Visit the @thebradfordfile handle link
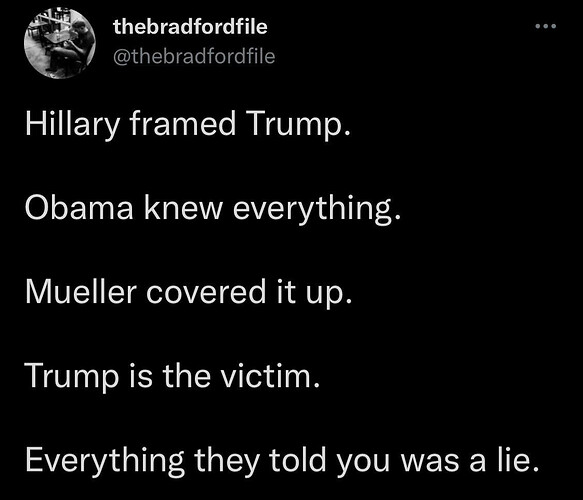The width and height of the screenshot is (583, 500). tap(194, 57)
